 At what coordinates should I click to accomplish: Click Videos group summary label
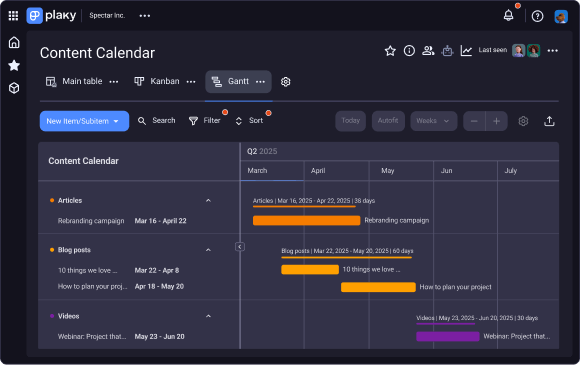point(477,318)
